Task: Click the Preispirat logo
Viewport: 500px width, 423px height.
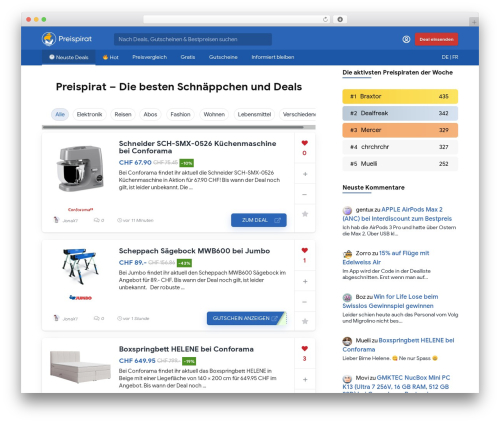Action: 67,39
